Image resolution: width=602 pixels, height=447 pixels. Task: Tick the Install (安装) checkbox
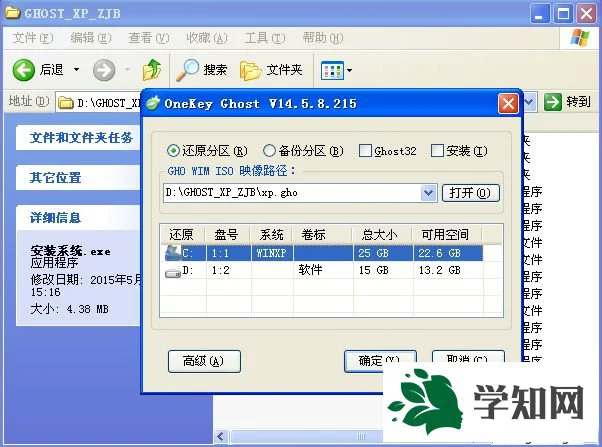pos(437,151)
